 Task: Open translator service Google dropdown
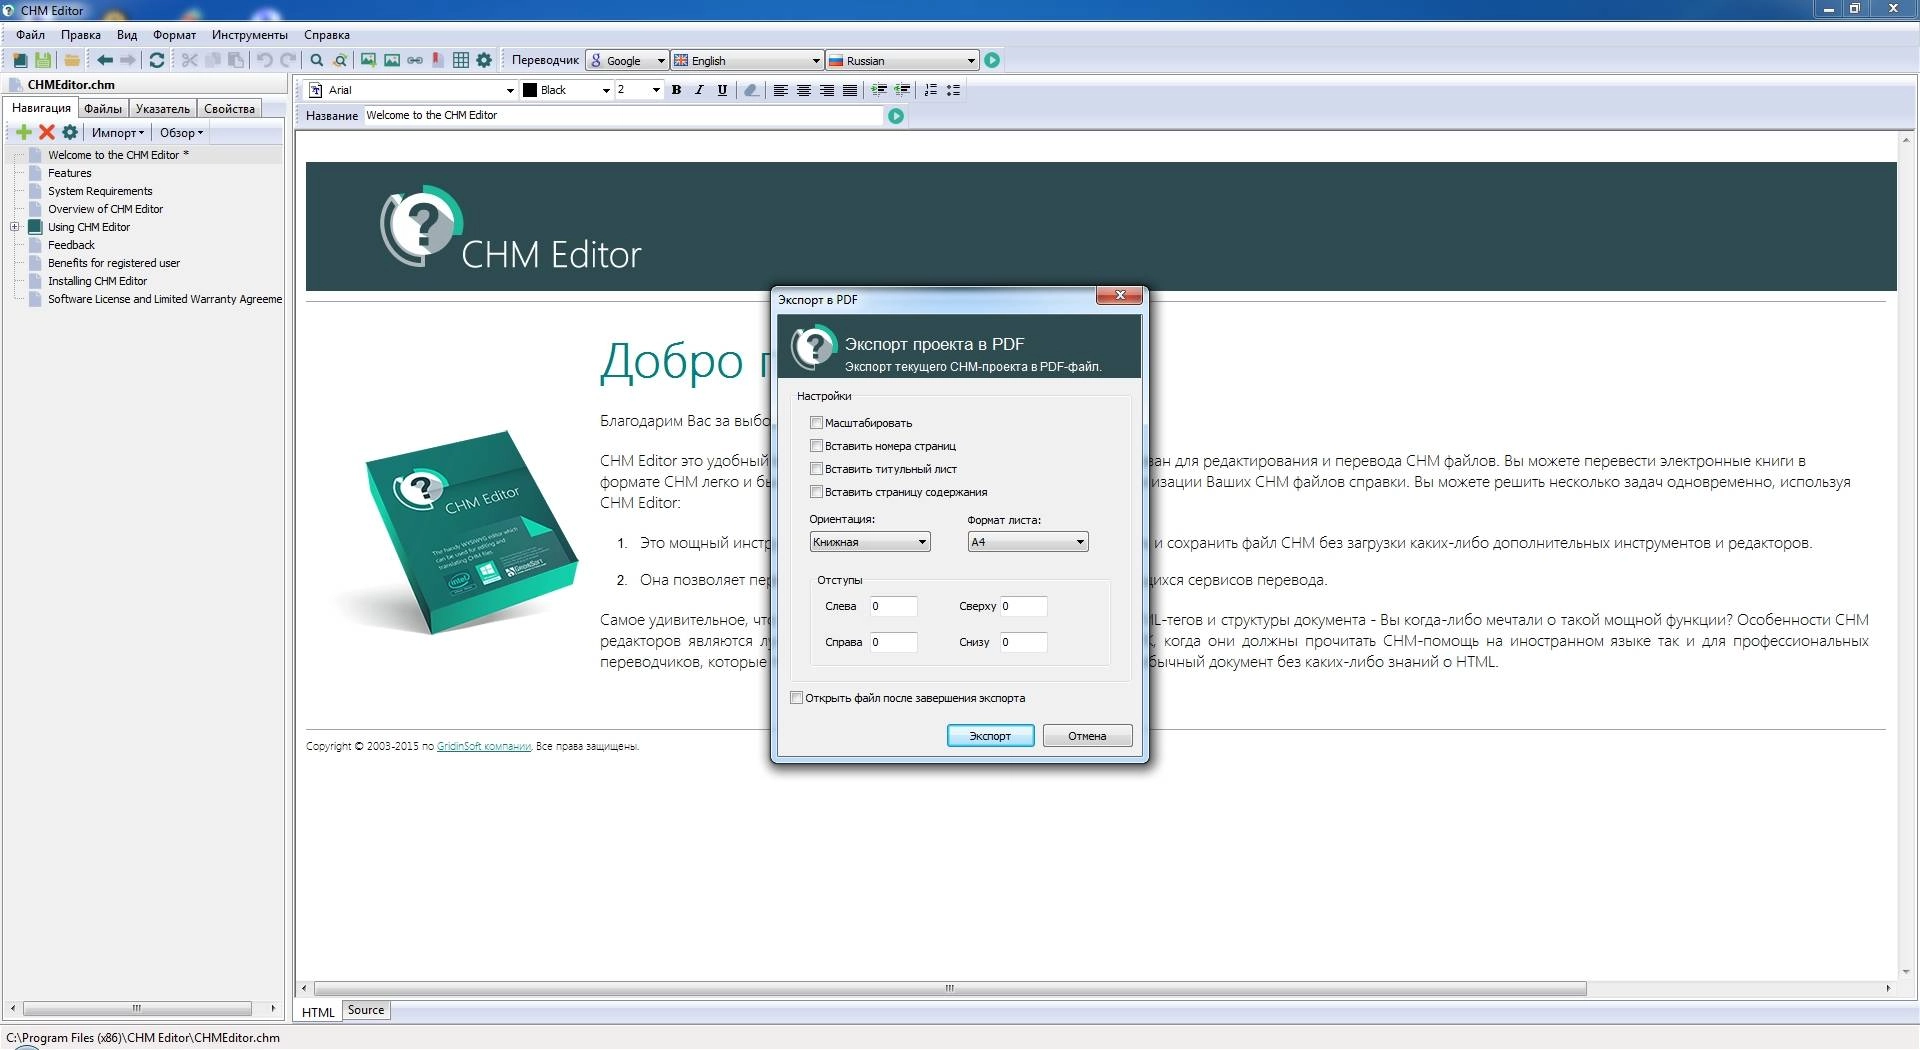pyautogui.click(x=627, y=61)
